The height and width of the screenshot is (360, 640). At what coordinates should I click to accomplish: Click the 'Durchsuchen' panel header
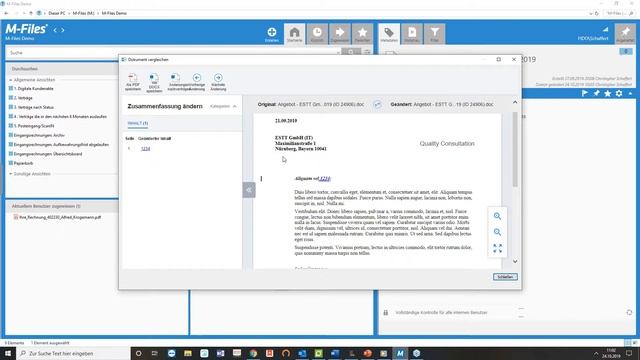(x=62, y=69)
